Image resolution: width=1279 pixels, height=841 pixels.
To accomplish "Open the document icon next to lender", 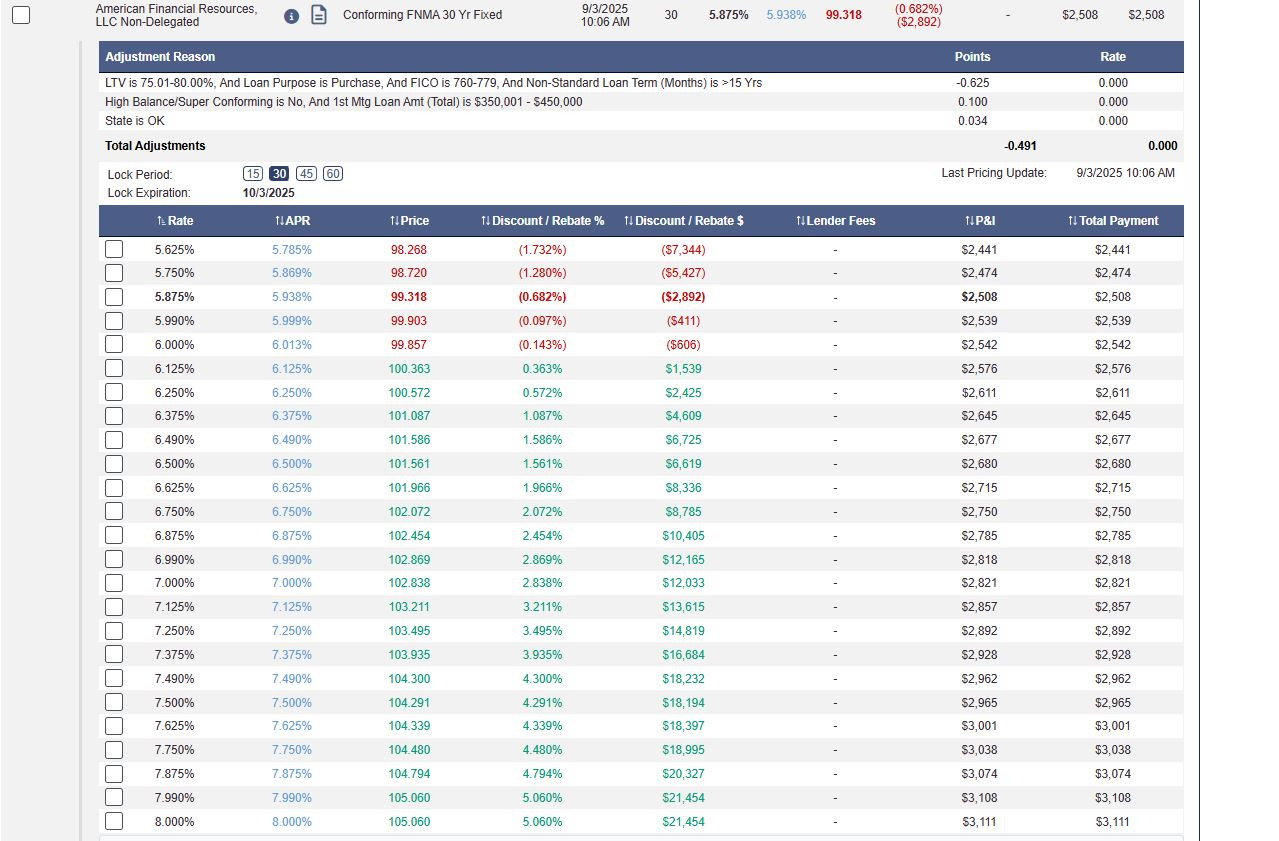I will click(x=319, y=15).
